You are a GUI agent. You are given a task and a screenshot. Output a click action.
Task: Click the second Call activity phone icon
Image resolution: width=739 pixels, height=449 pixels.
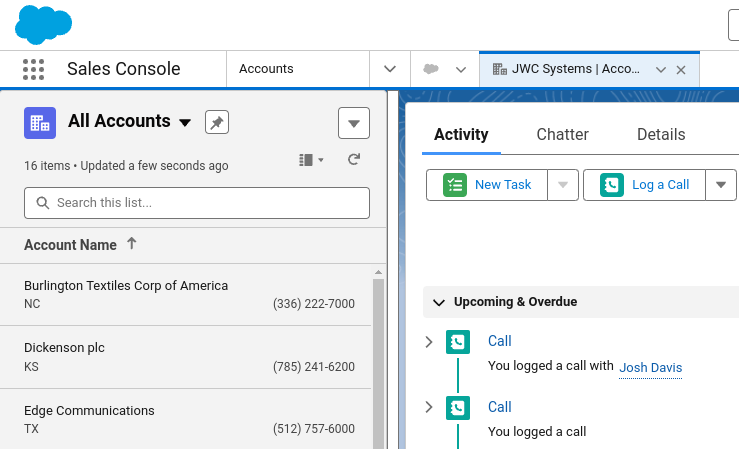pos(458,408)
